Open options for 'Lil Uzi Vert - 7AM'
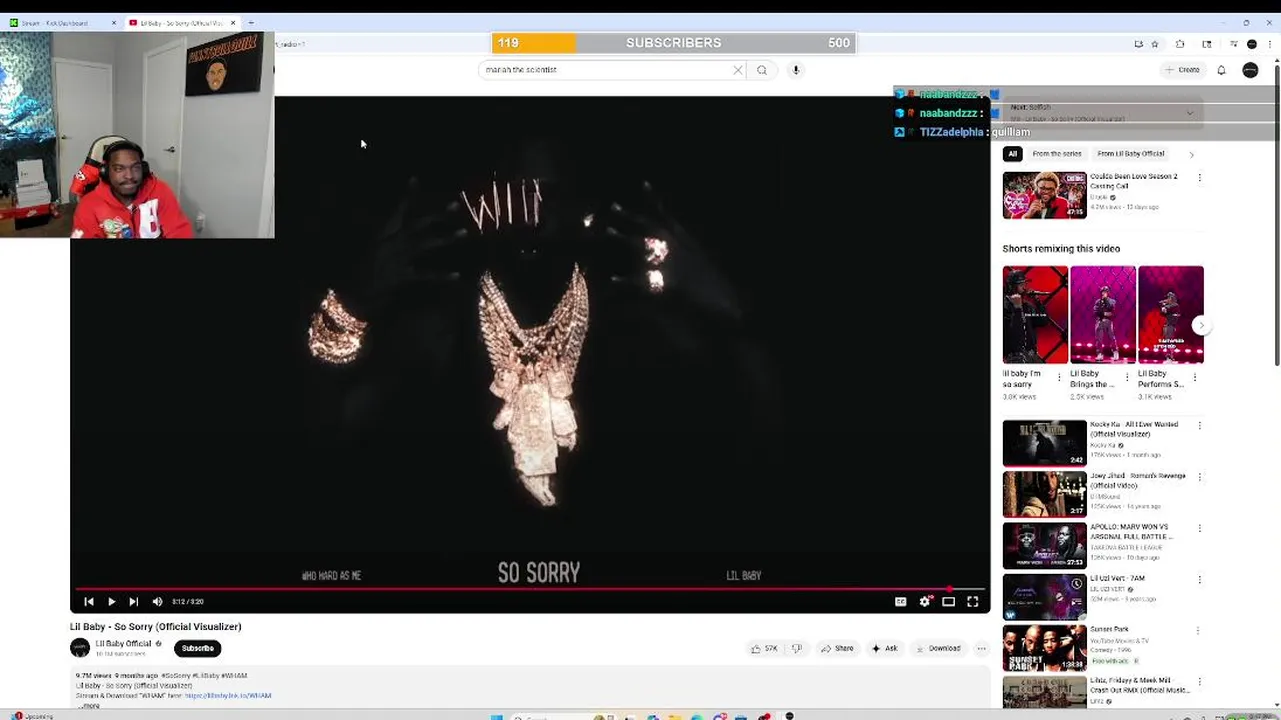 [x=1199, y=580]
